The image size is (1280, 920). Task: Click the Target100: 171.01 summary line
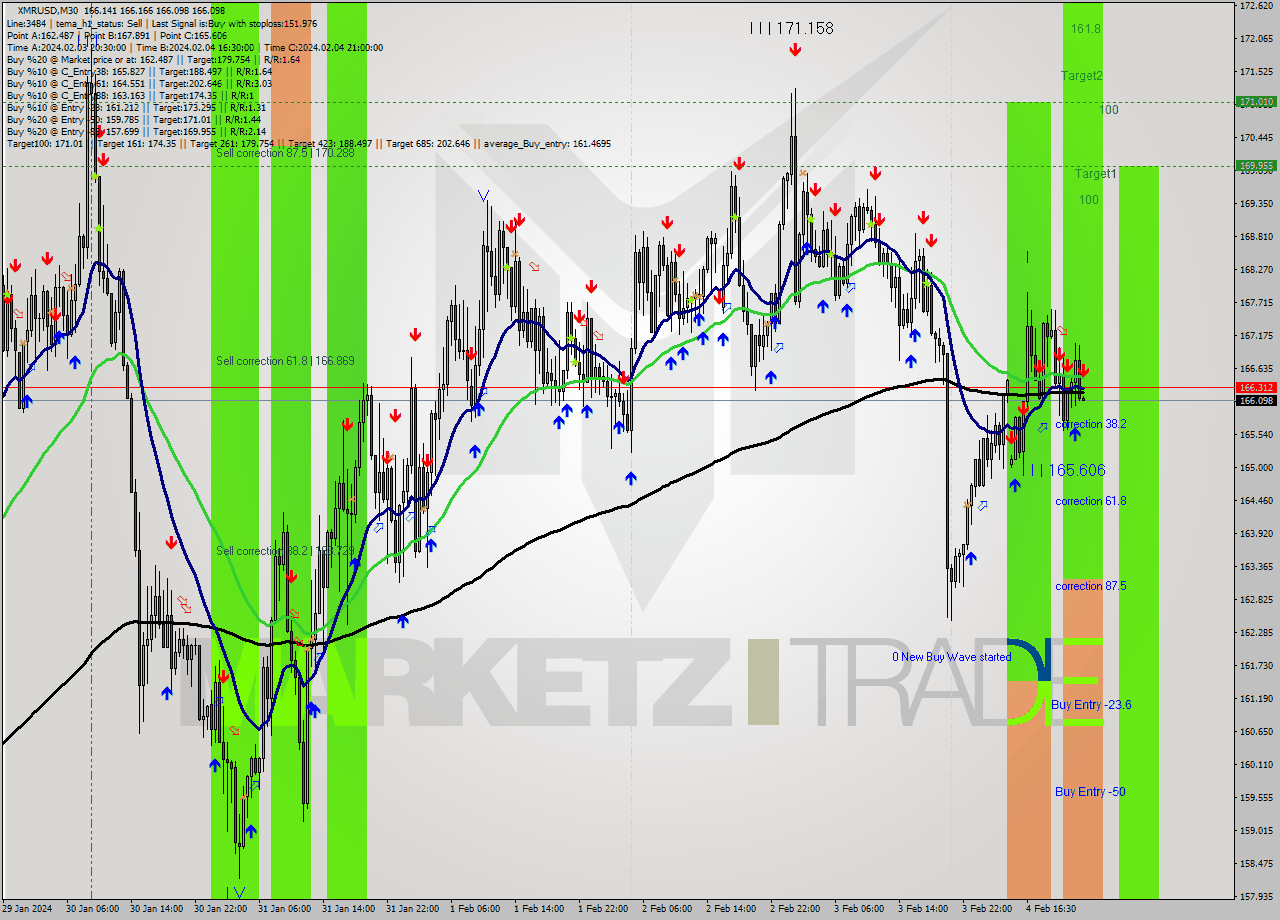pyautogui.click(x=309, y=143)
